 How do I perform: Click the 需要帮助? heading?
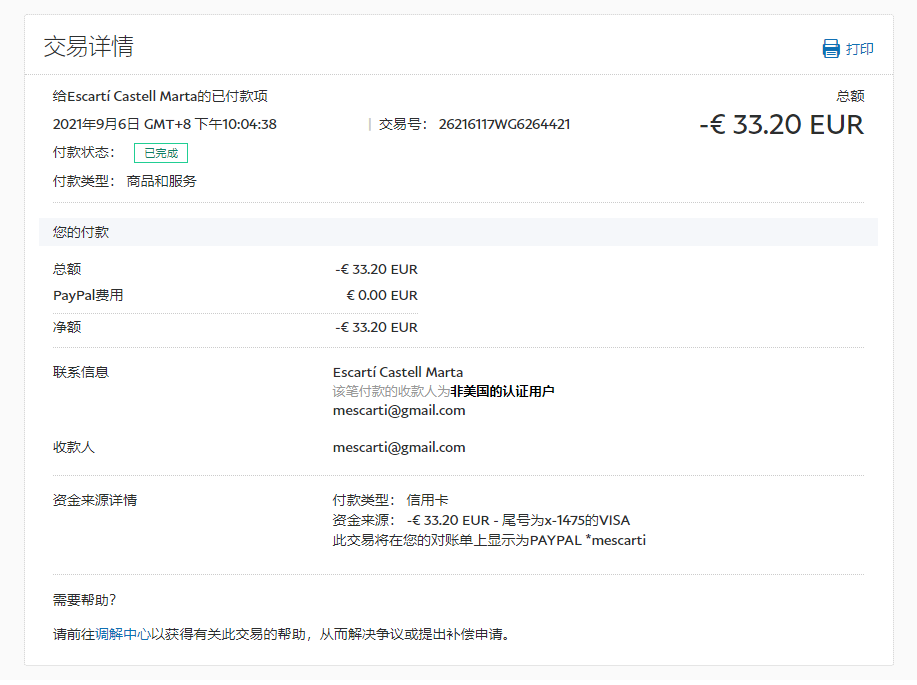(x=85, y=600)
